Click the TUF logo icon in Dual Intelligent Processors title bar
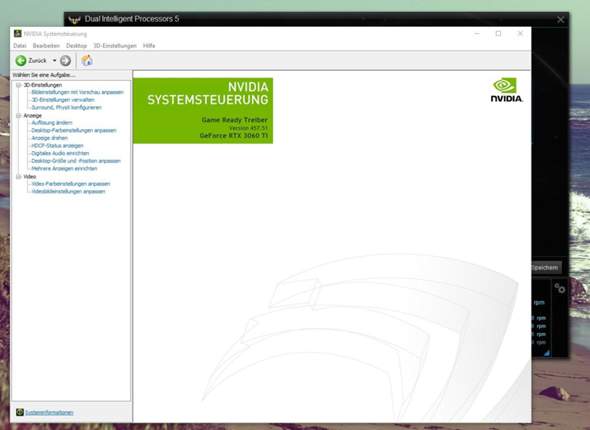This screenshot has height=430, width=590. click(x=74, y=20)
